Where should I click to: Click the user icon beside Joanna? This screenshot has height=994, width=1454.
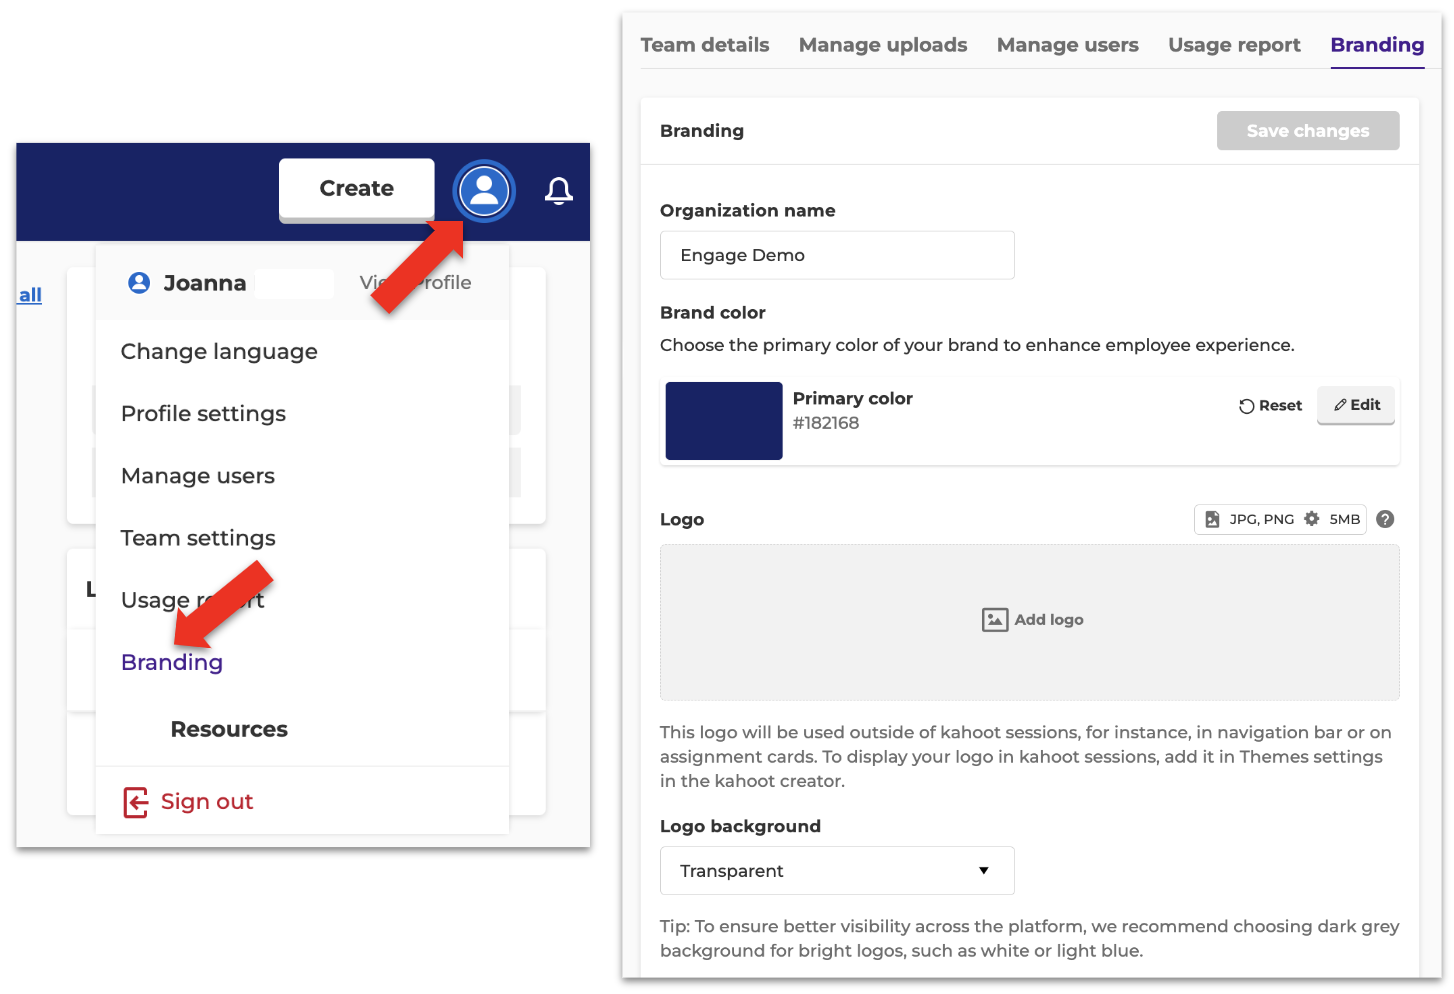point(139,283)
